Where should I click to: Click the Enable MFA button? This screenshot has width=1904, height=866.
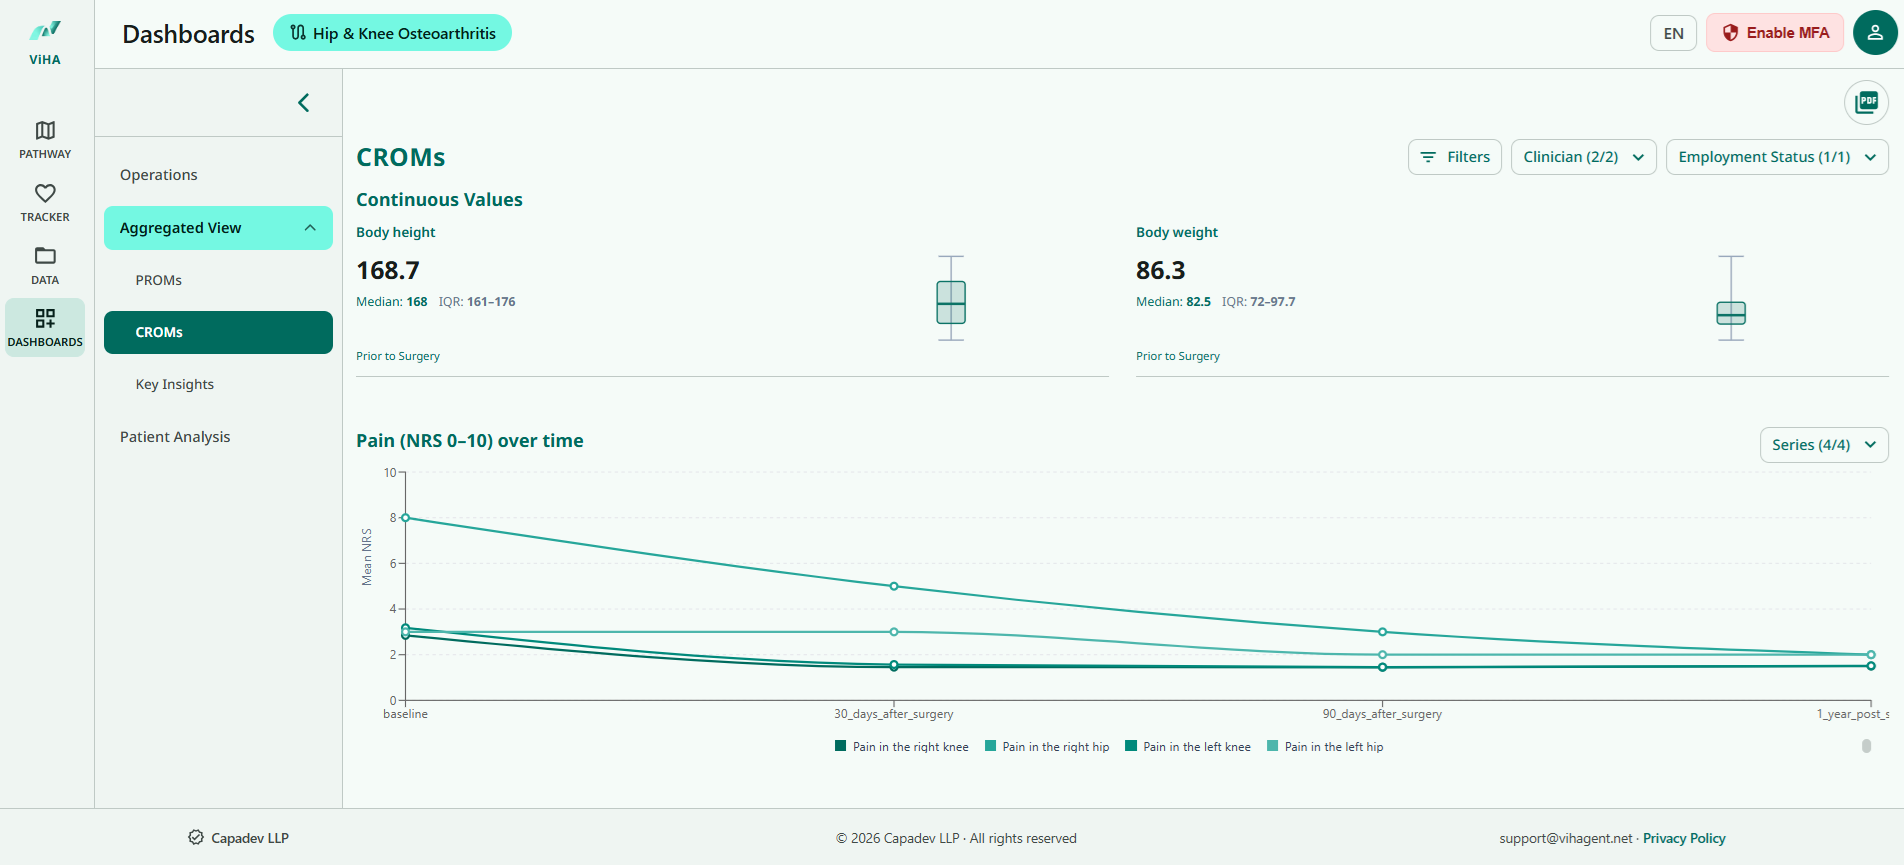(x=1775, y=33)
